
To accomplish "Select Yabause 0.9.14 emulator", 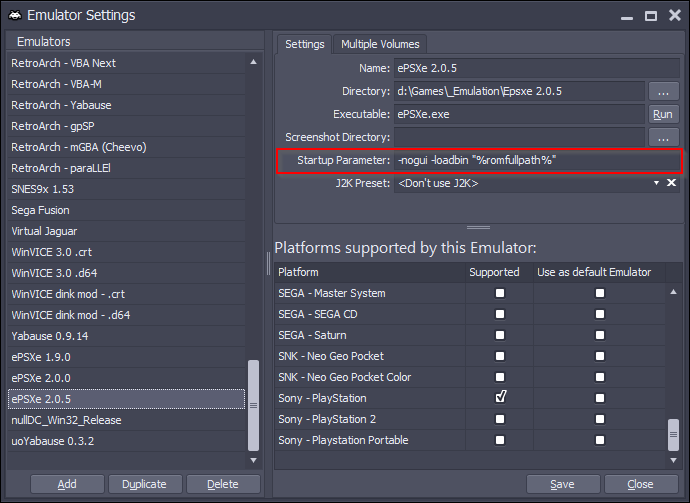I will (126, 336).
